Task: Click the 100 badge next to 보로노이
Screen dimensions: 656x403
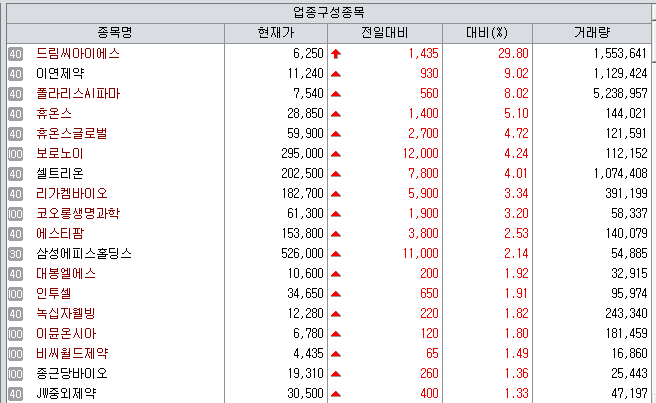Action: coord(15,154)
